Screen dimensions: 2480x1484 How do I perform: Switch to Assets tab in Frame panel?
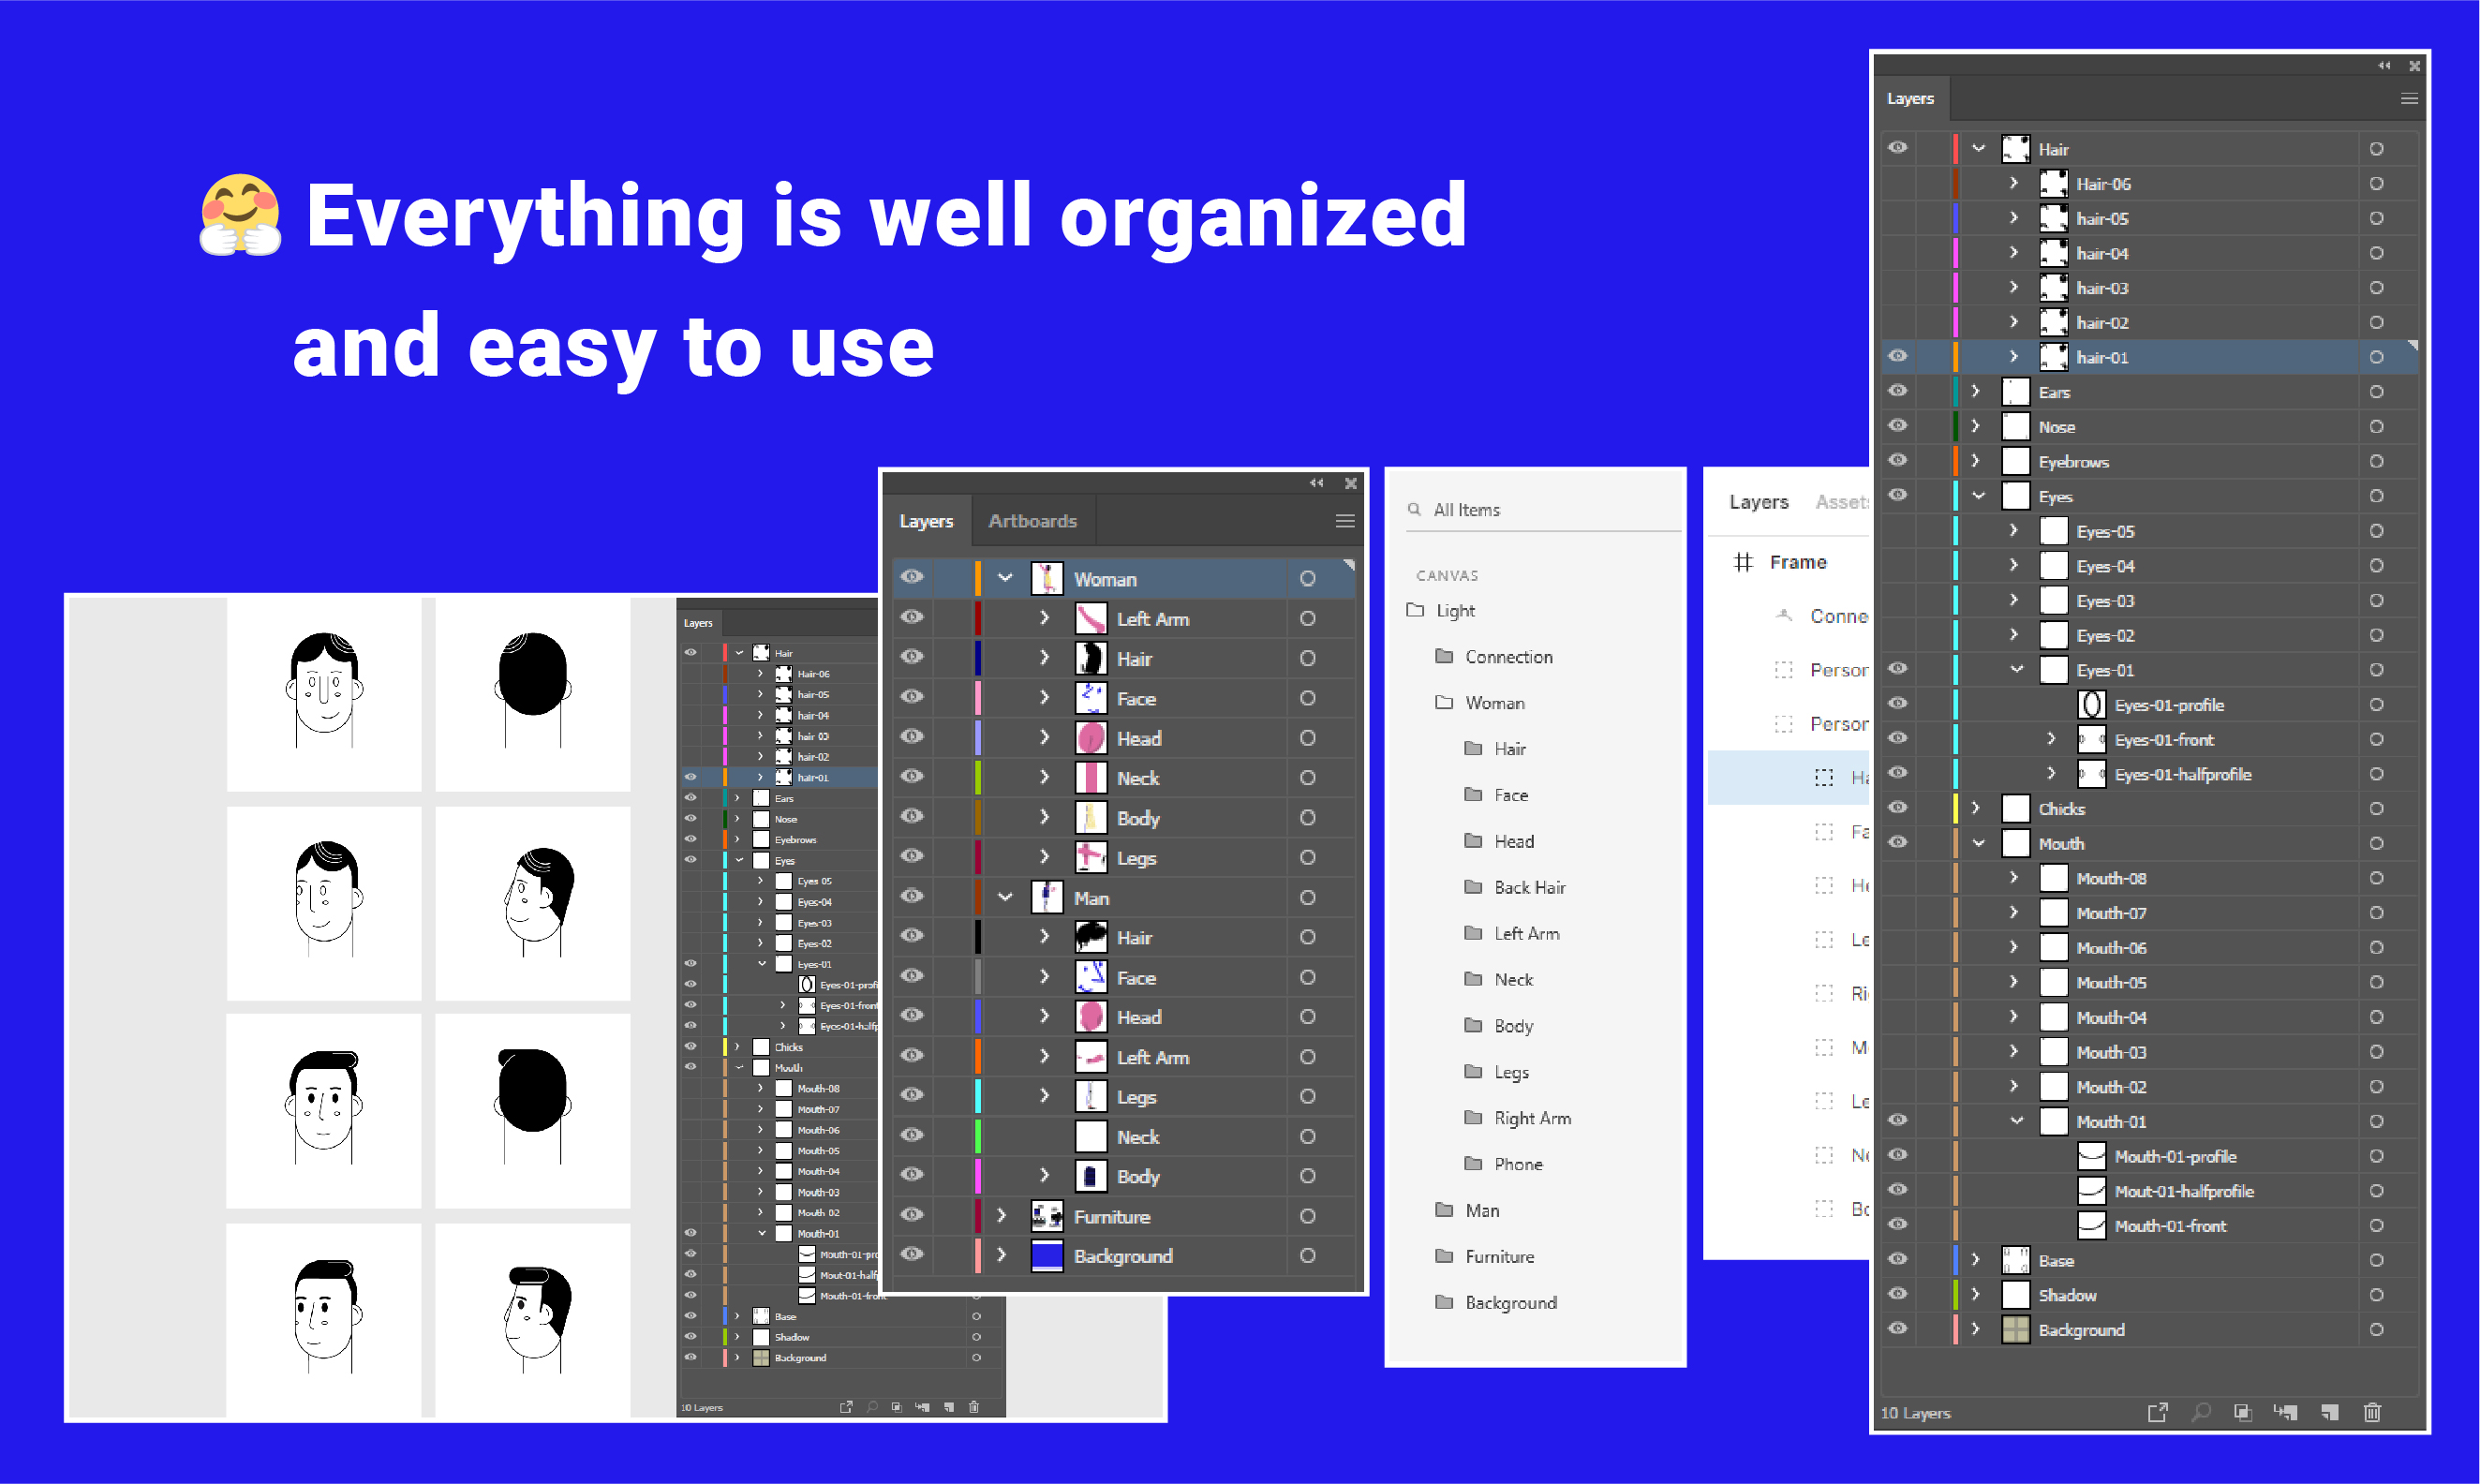pos(1842,502)
